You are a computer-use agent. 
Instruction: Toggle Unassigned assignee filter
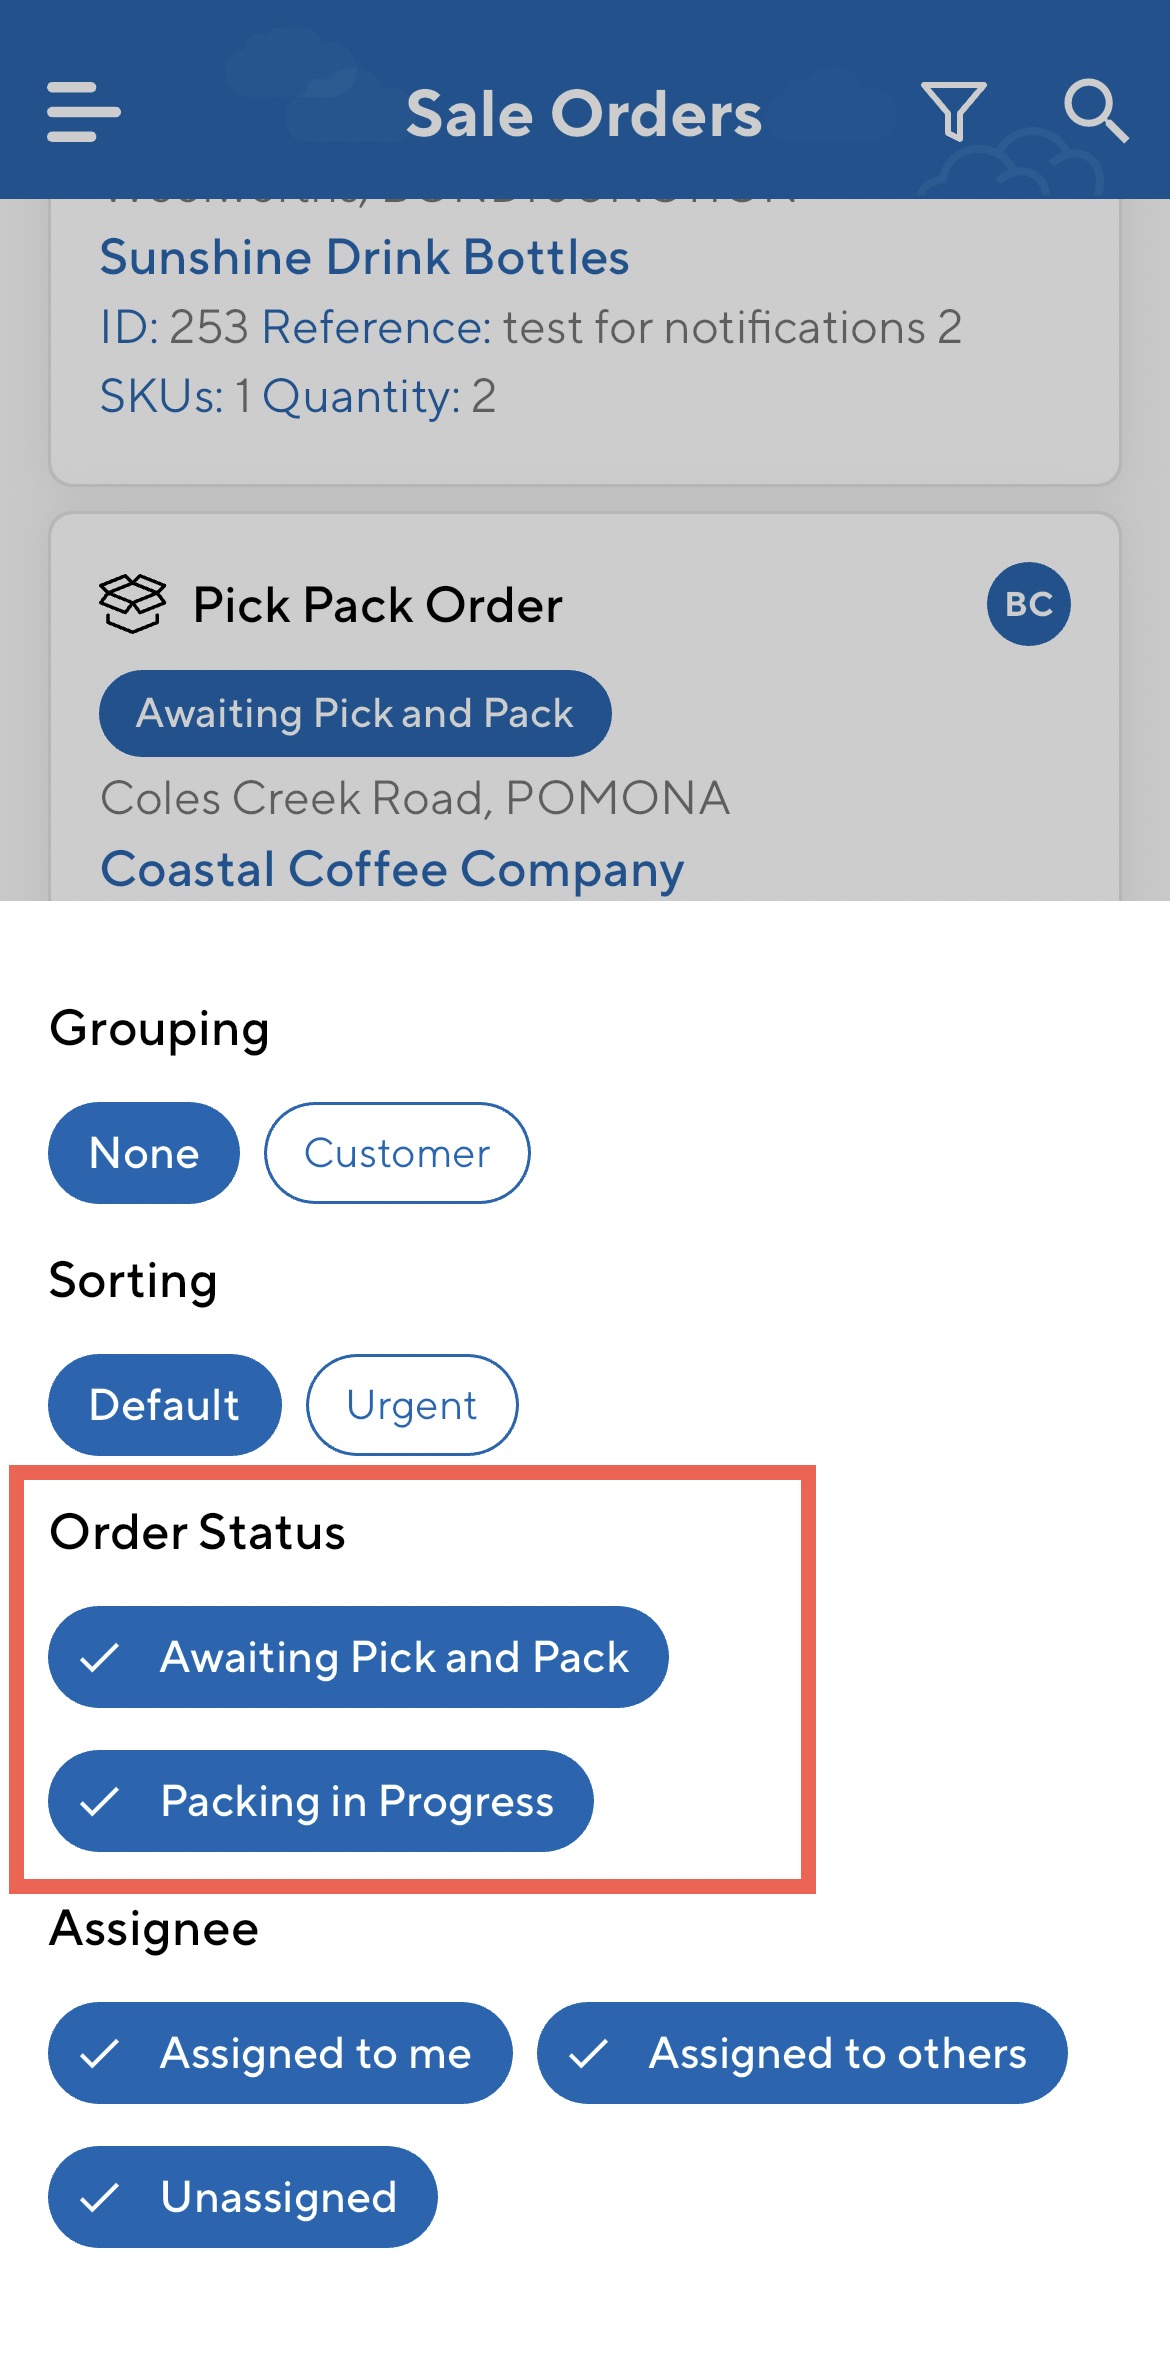(243, 2197)
